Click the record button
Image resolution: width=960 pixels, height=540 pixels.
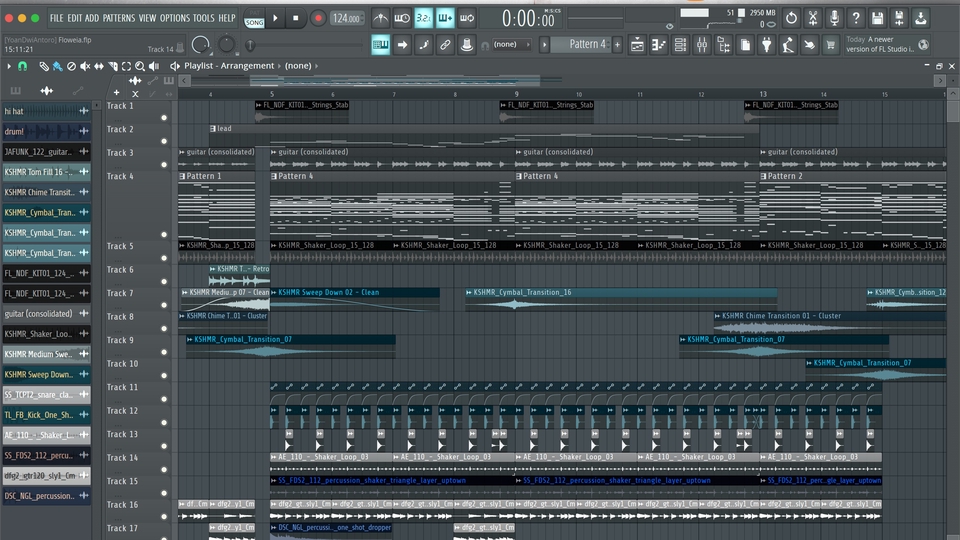(318, 18)
